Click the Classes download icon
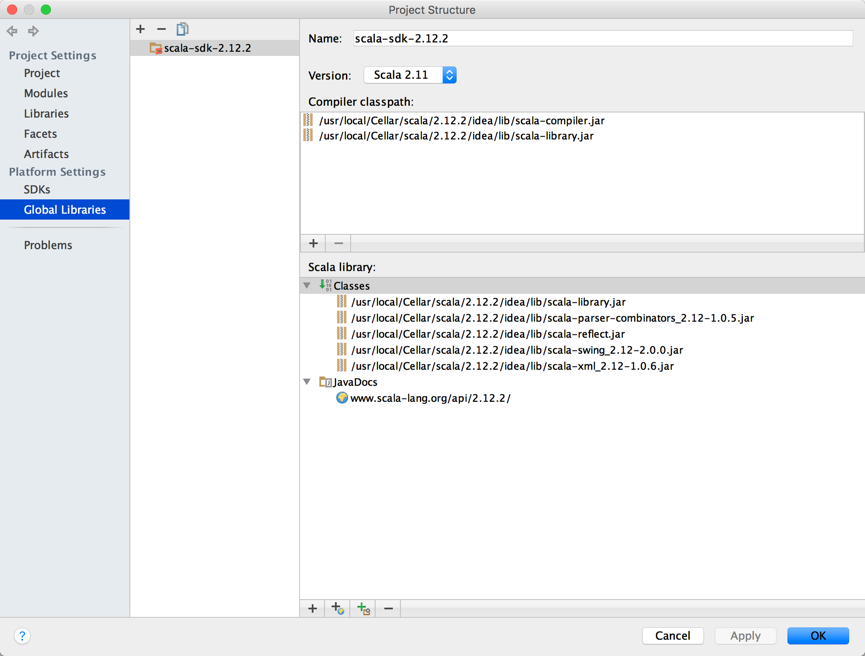The image size is (865, 656). click(x=325, y=286)
